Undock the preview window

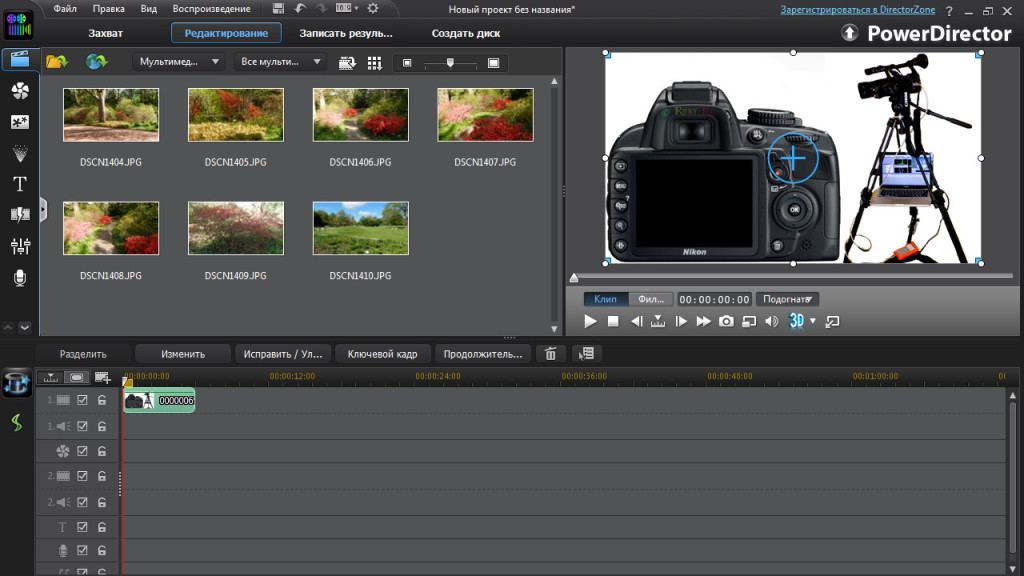point(832,321)
